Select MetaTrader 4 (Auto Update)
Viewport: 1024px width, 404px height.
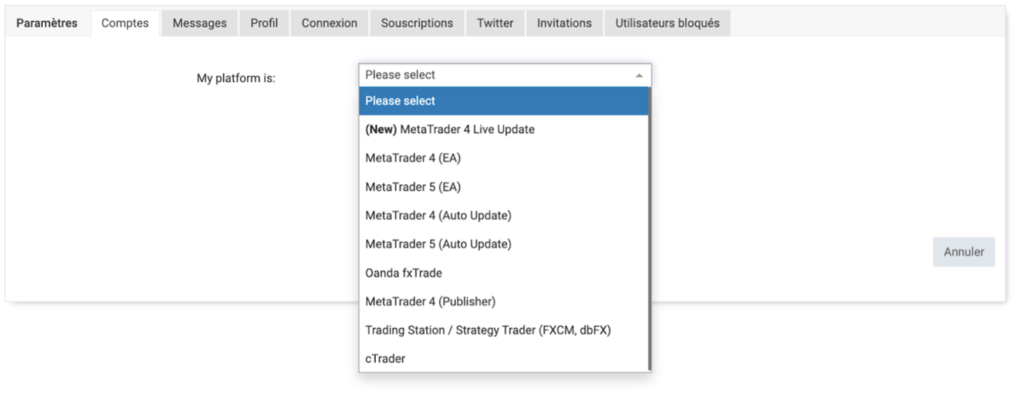[x=504, y=215]
